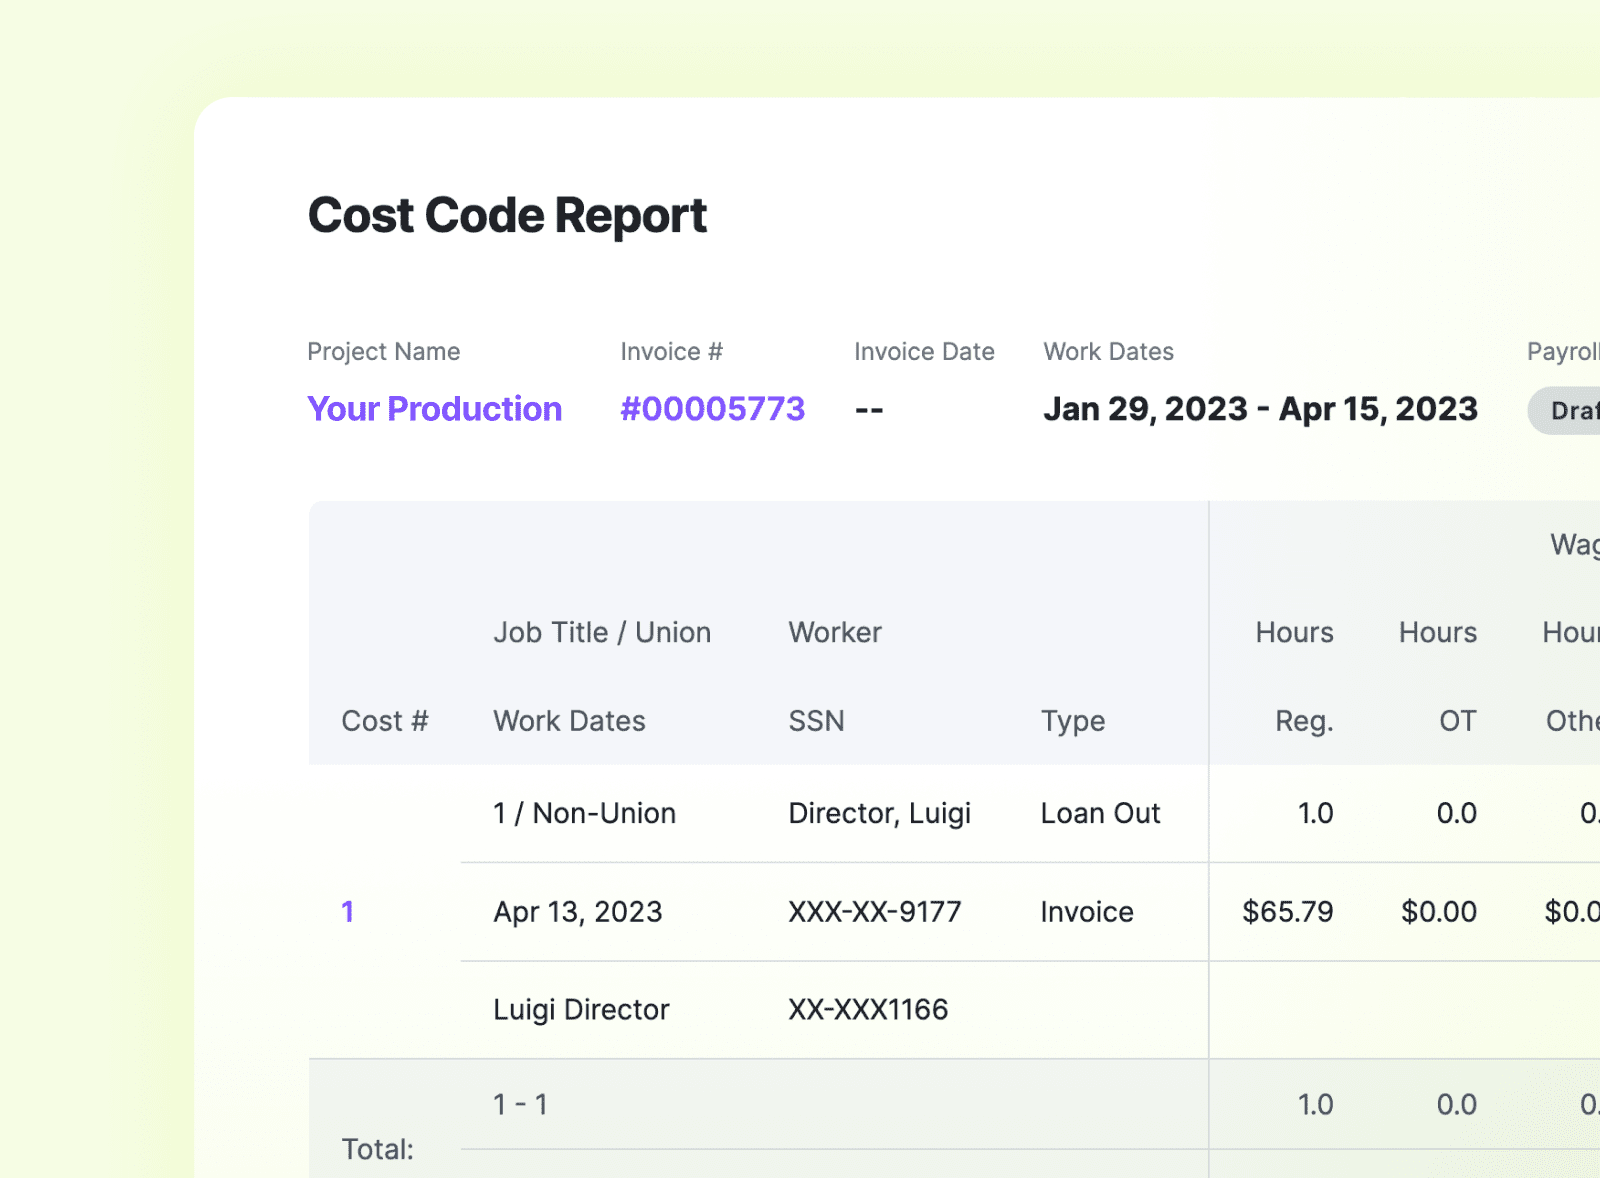The height and width of the screenshot is (1178, 1600).
Task: Select the Work Dates range Jan 29 - Apr 15
Action: pos(1260,408)
